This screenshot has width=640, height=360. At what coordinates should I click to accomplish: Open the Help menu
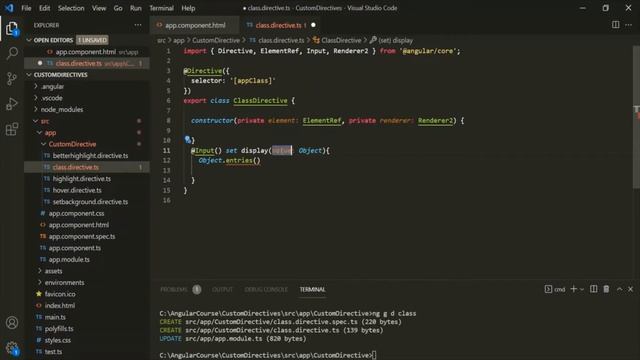pyautogui.click(x=188, y=8)
